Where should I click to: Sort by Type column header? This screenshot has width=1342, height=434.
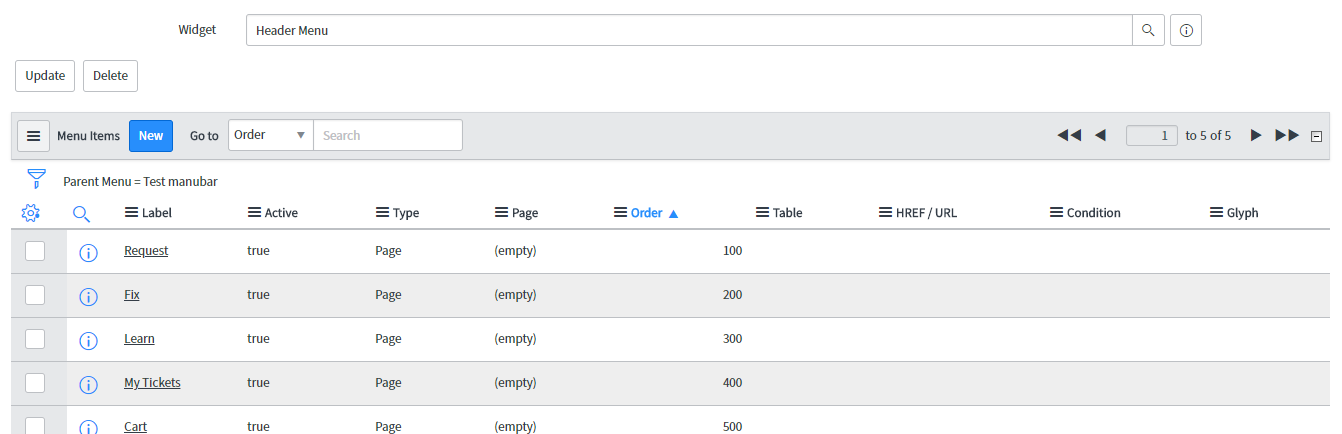[406, 212]
